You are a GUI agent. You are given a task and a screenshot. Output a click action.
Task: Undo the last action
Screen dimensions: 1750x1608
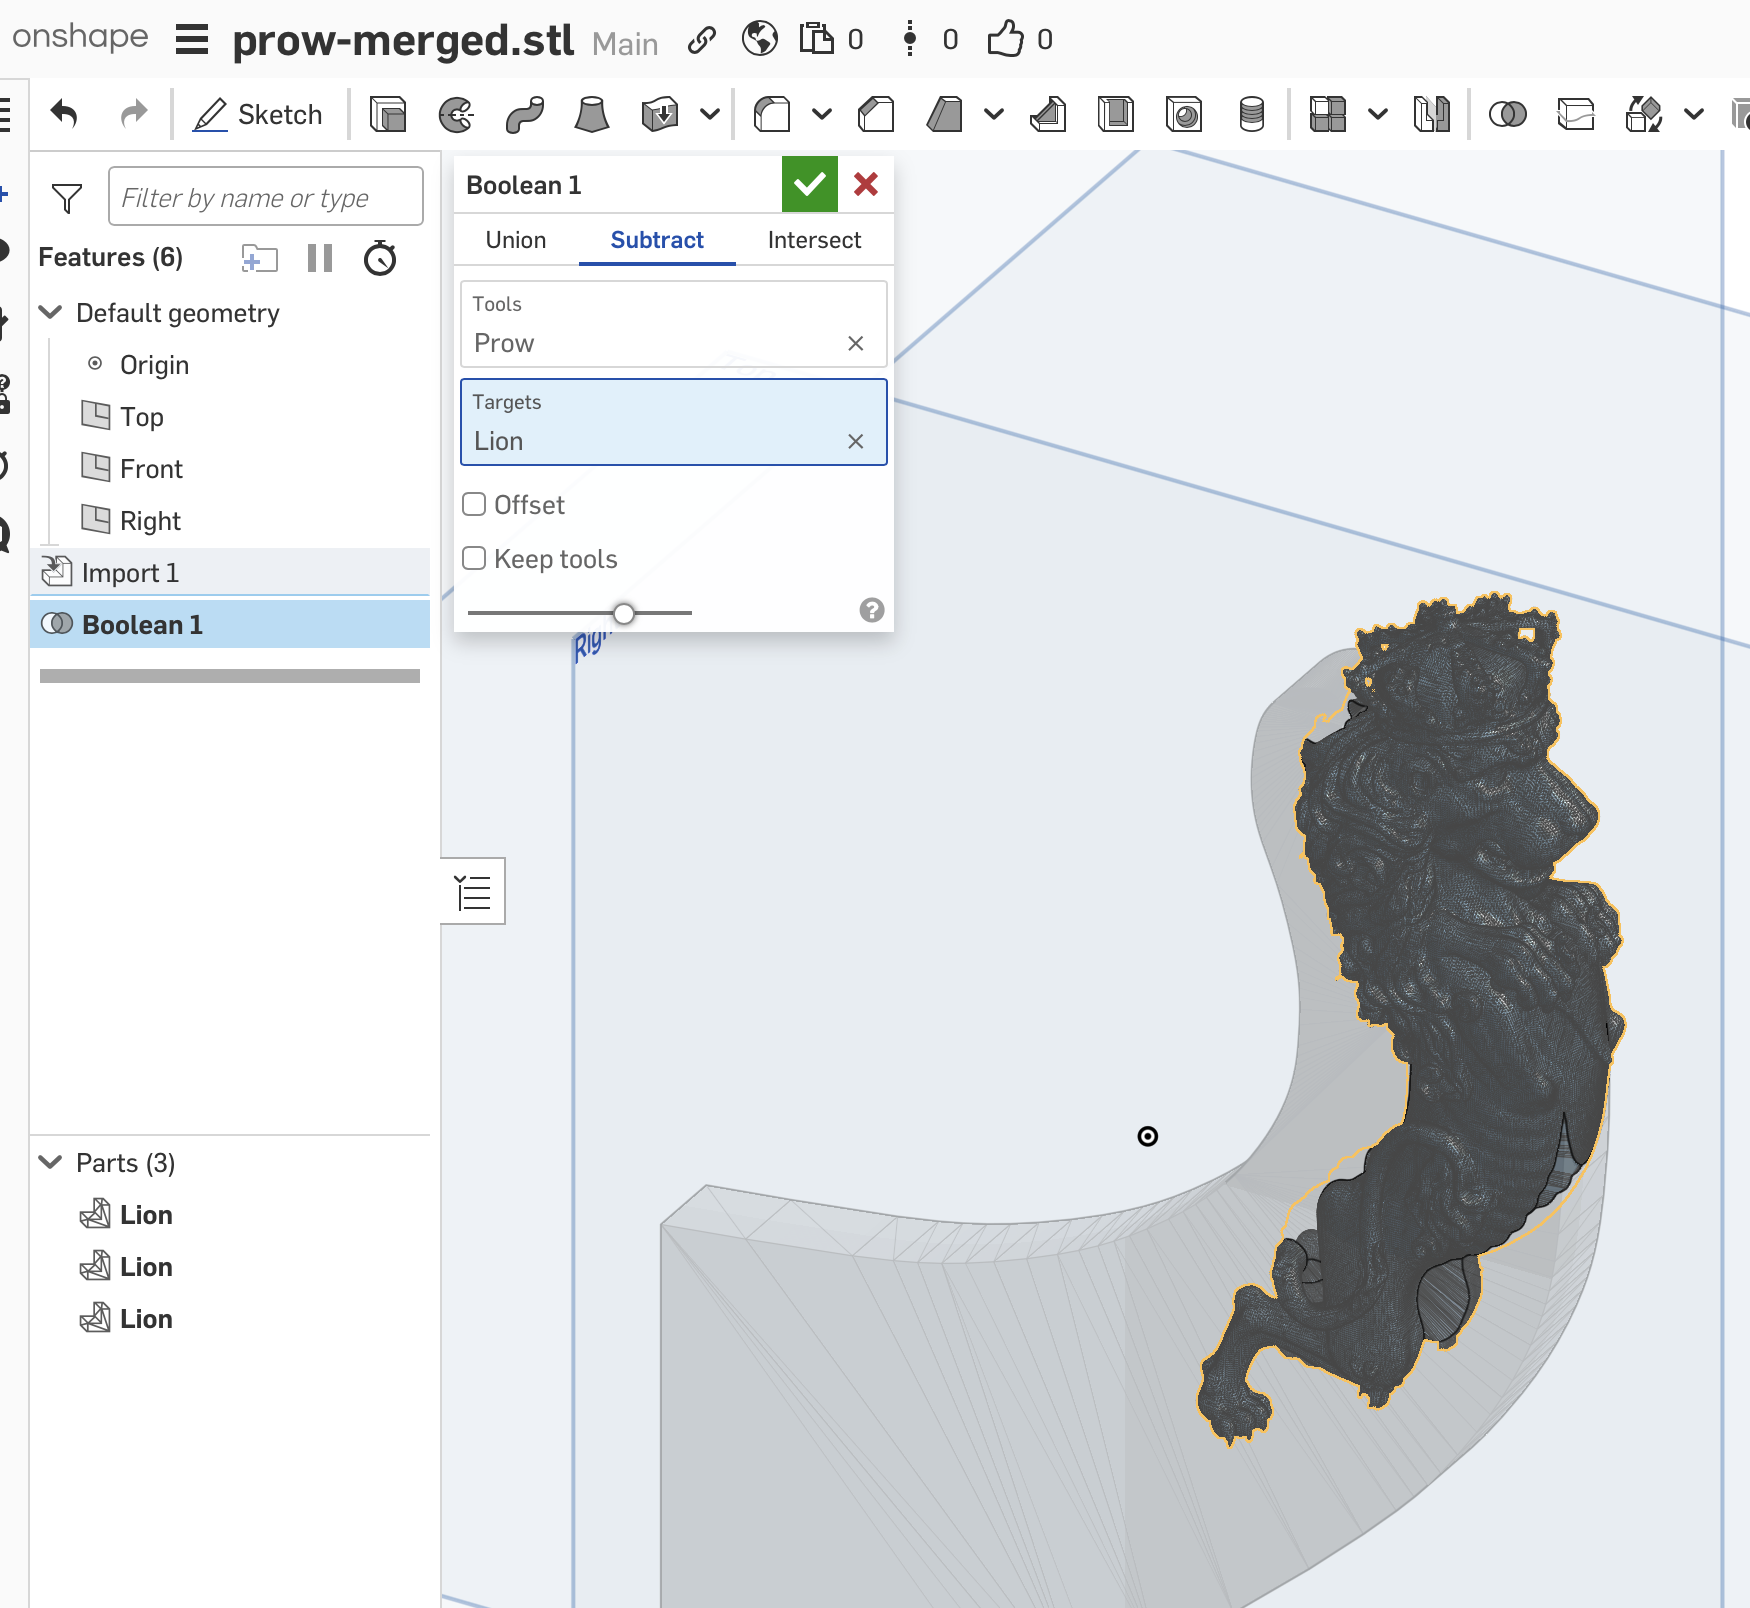(x=64, y=115)
